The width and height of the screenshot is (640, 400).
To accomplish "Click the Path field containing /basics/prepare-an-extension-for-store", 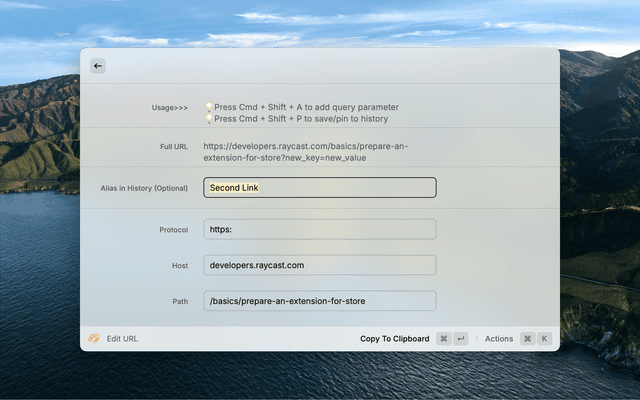I will coord(320,301).
